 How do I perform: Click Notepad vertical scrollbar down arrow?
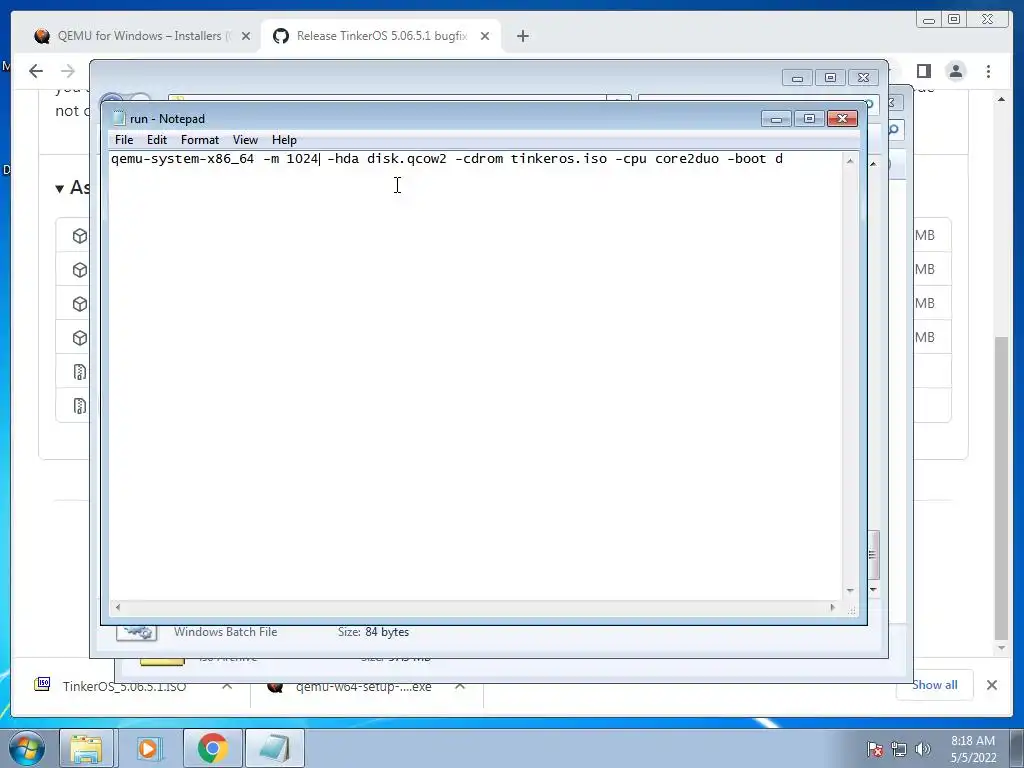click(850, 590)
